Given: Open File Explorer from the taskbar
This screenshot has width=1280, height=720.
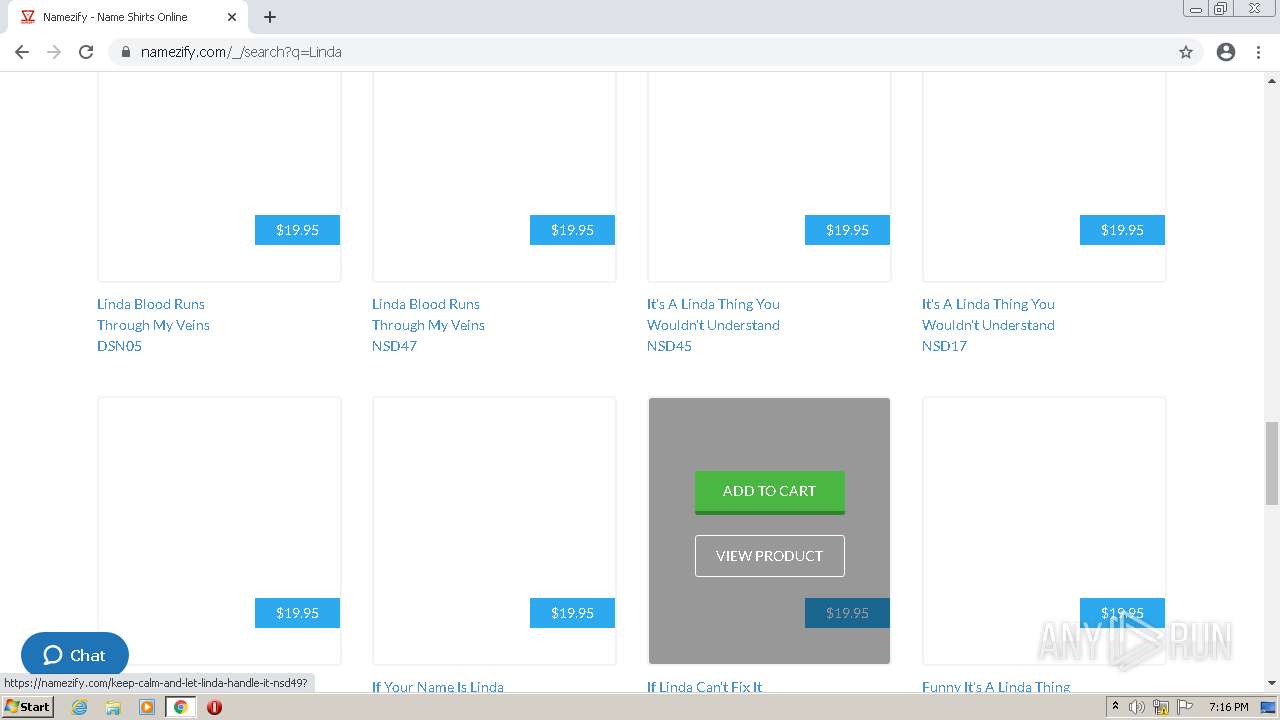Looking at the screenshot, I should [113, 707].
